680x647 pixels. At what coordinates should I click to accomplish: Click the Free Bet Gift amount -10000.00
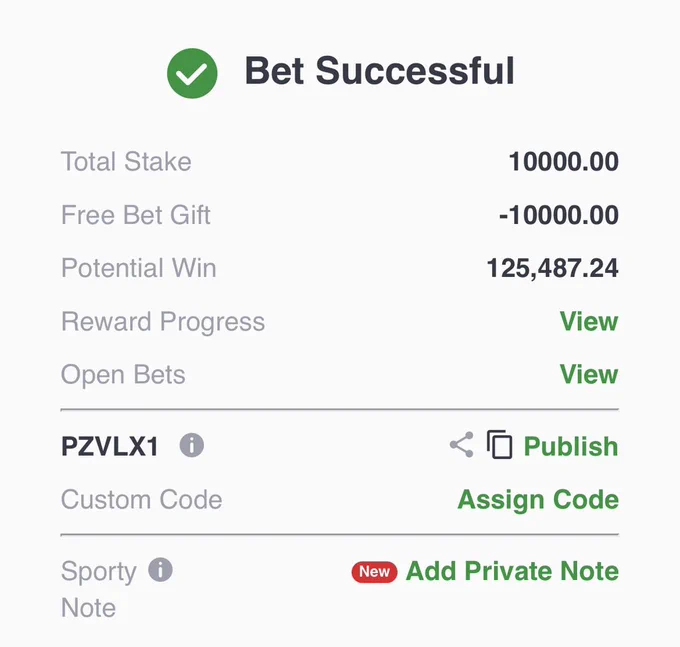tap(559, 215)
